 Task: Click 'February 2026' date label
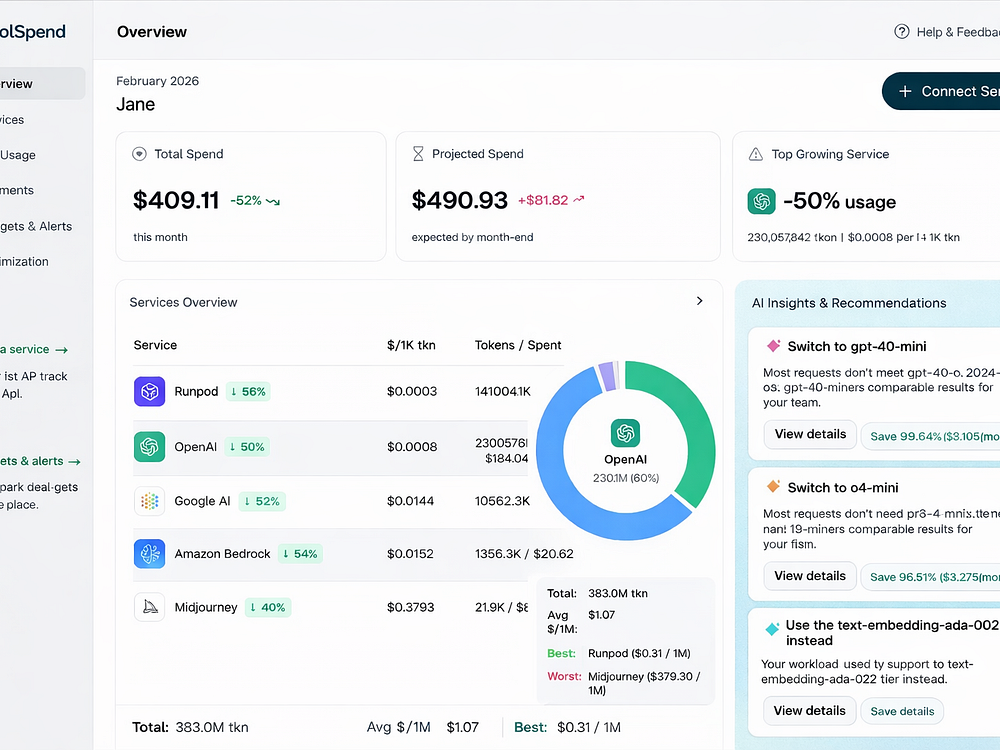(x=158, y=81)
